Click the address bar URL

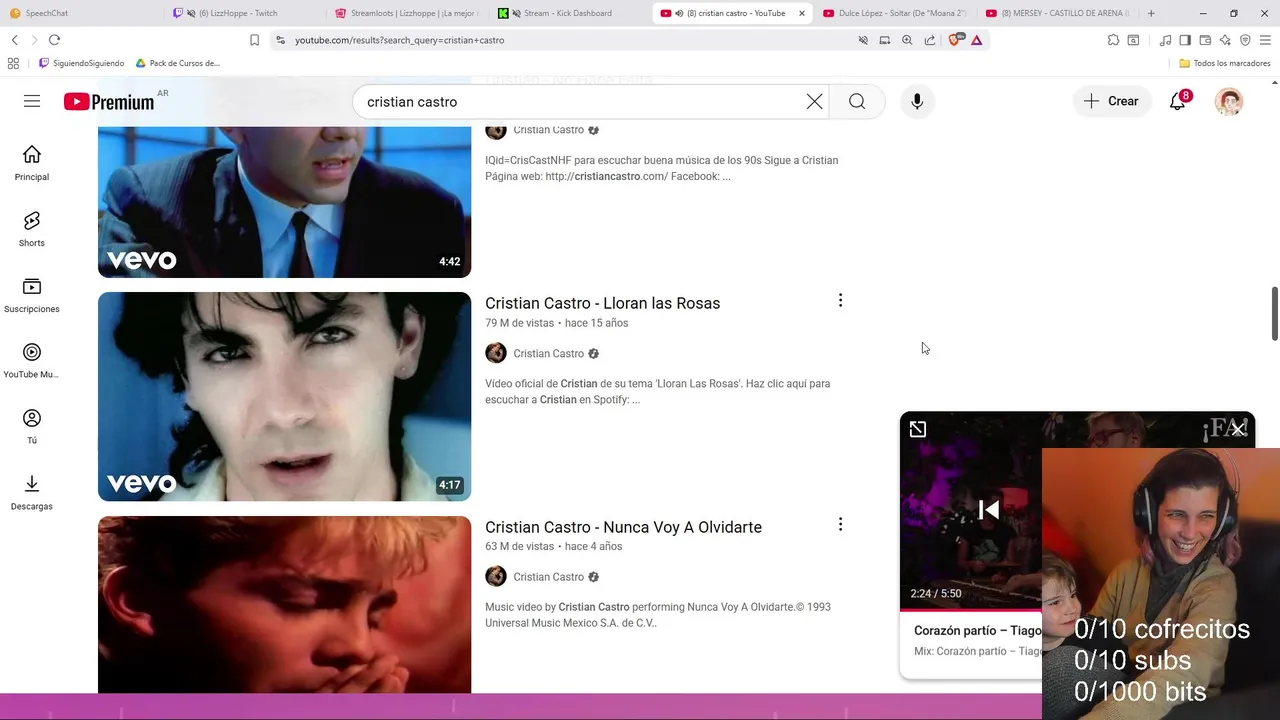pyautogui.click(x=399, y=40)
